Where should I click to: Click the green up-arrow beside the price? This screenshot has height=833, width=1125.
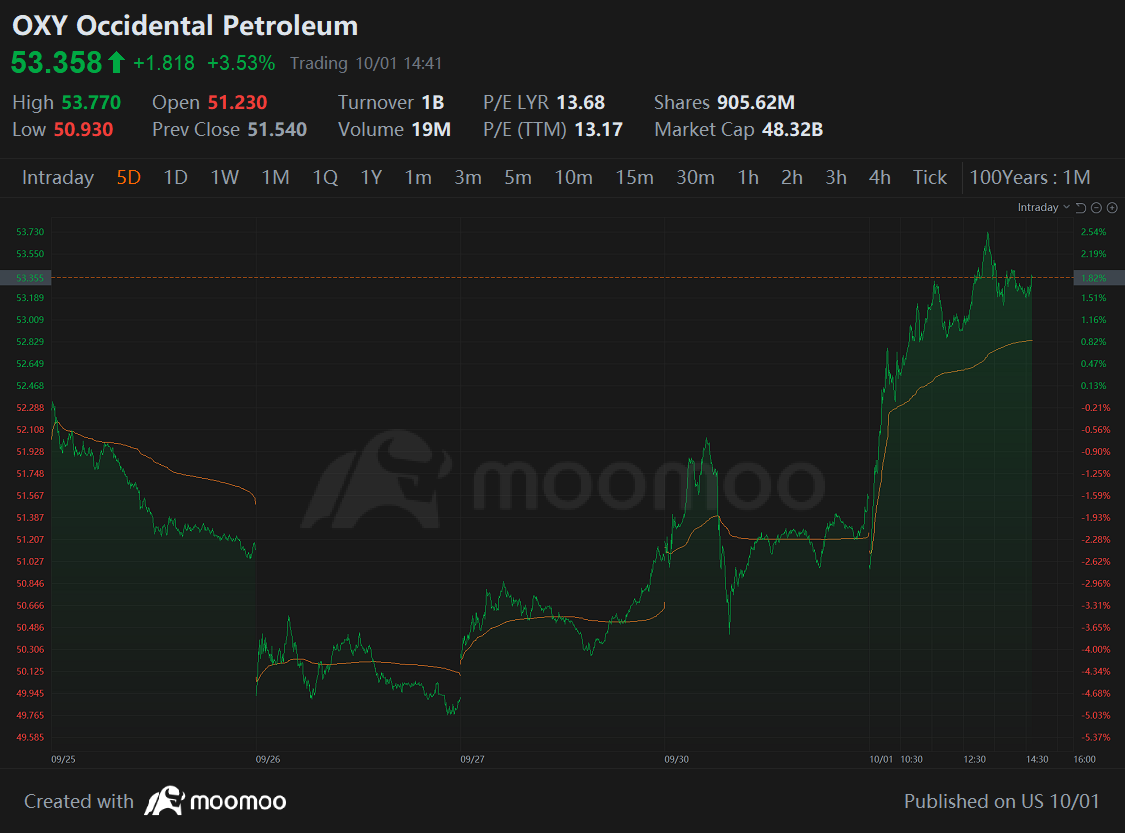(x=116, y=62)
